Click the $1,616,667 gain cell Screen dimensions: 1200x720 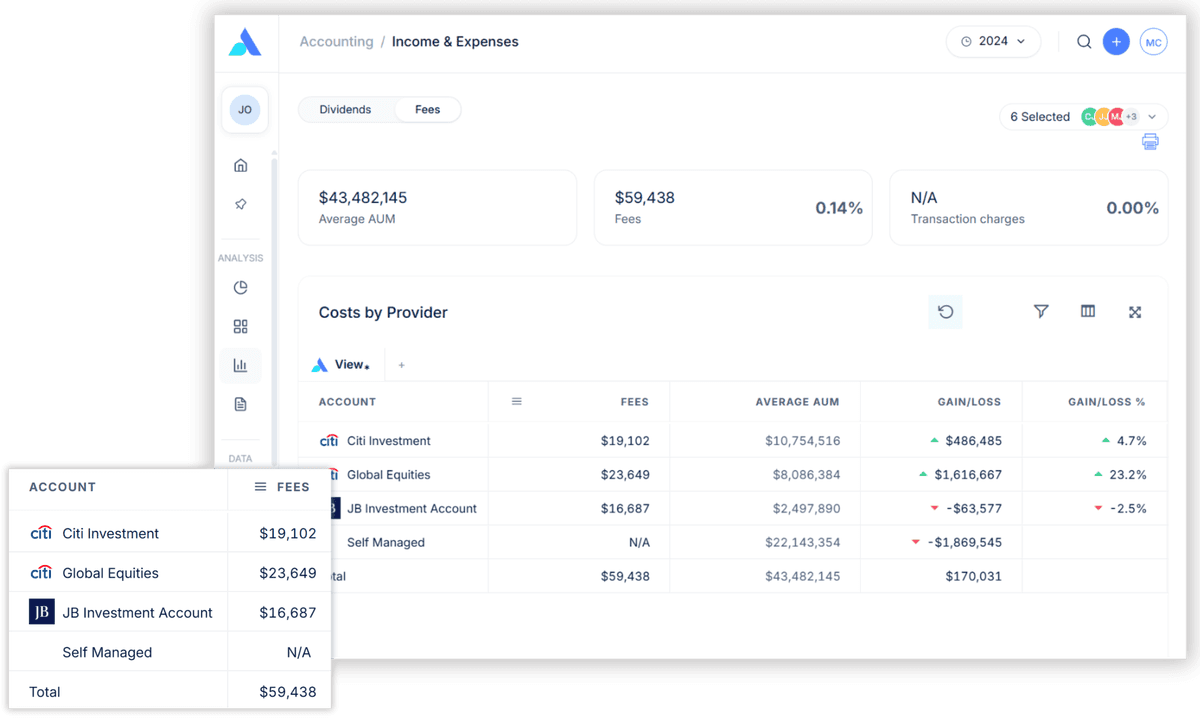[x=968, y=475]
